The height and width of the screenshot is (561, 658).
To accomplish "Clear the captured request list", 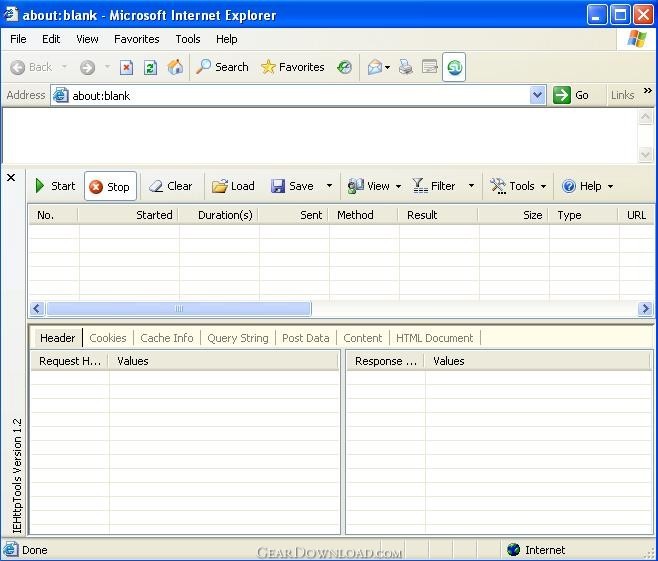I will [170, 186].
